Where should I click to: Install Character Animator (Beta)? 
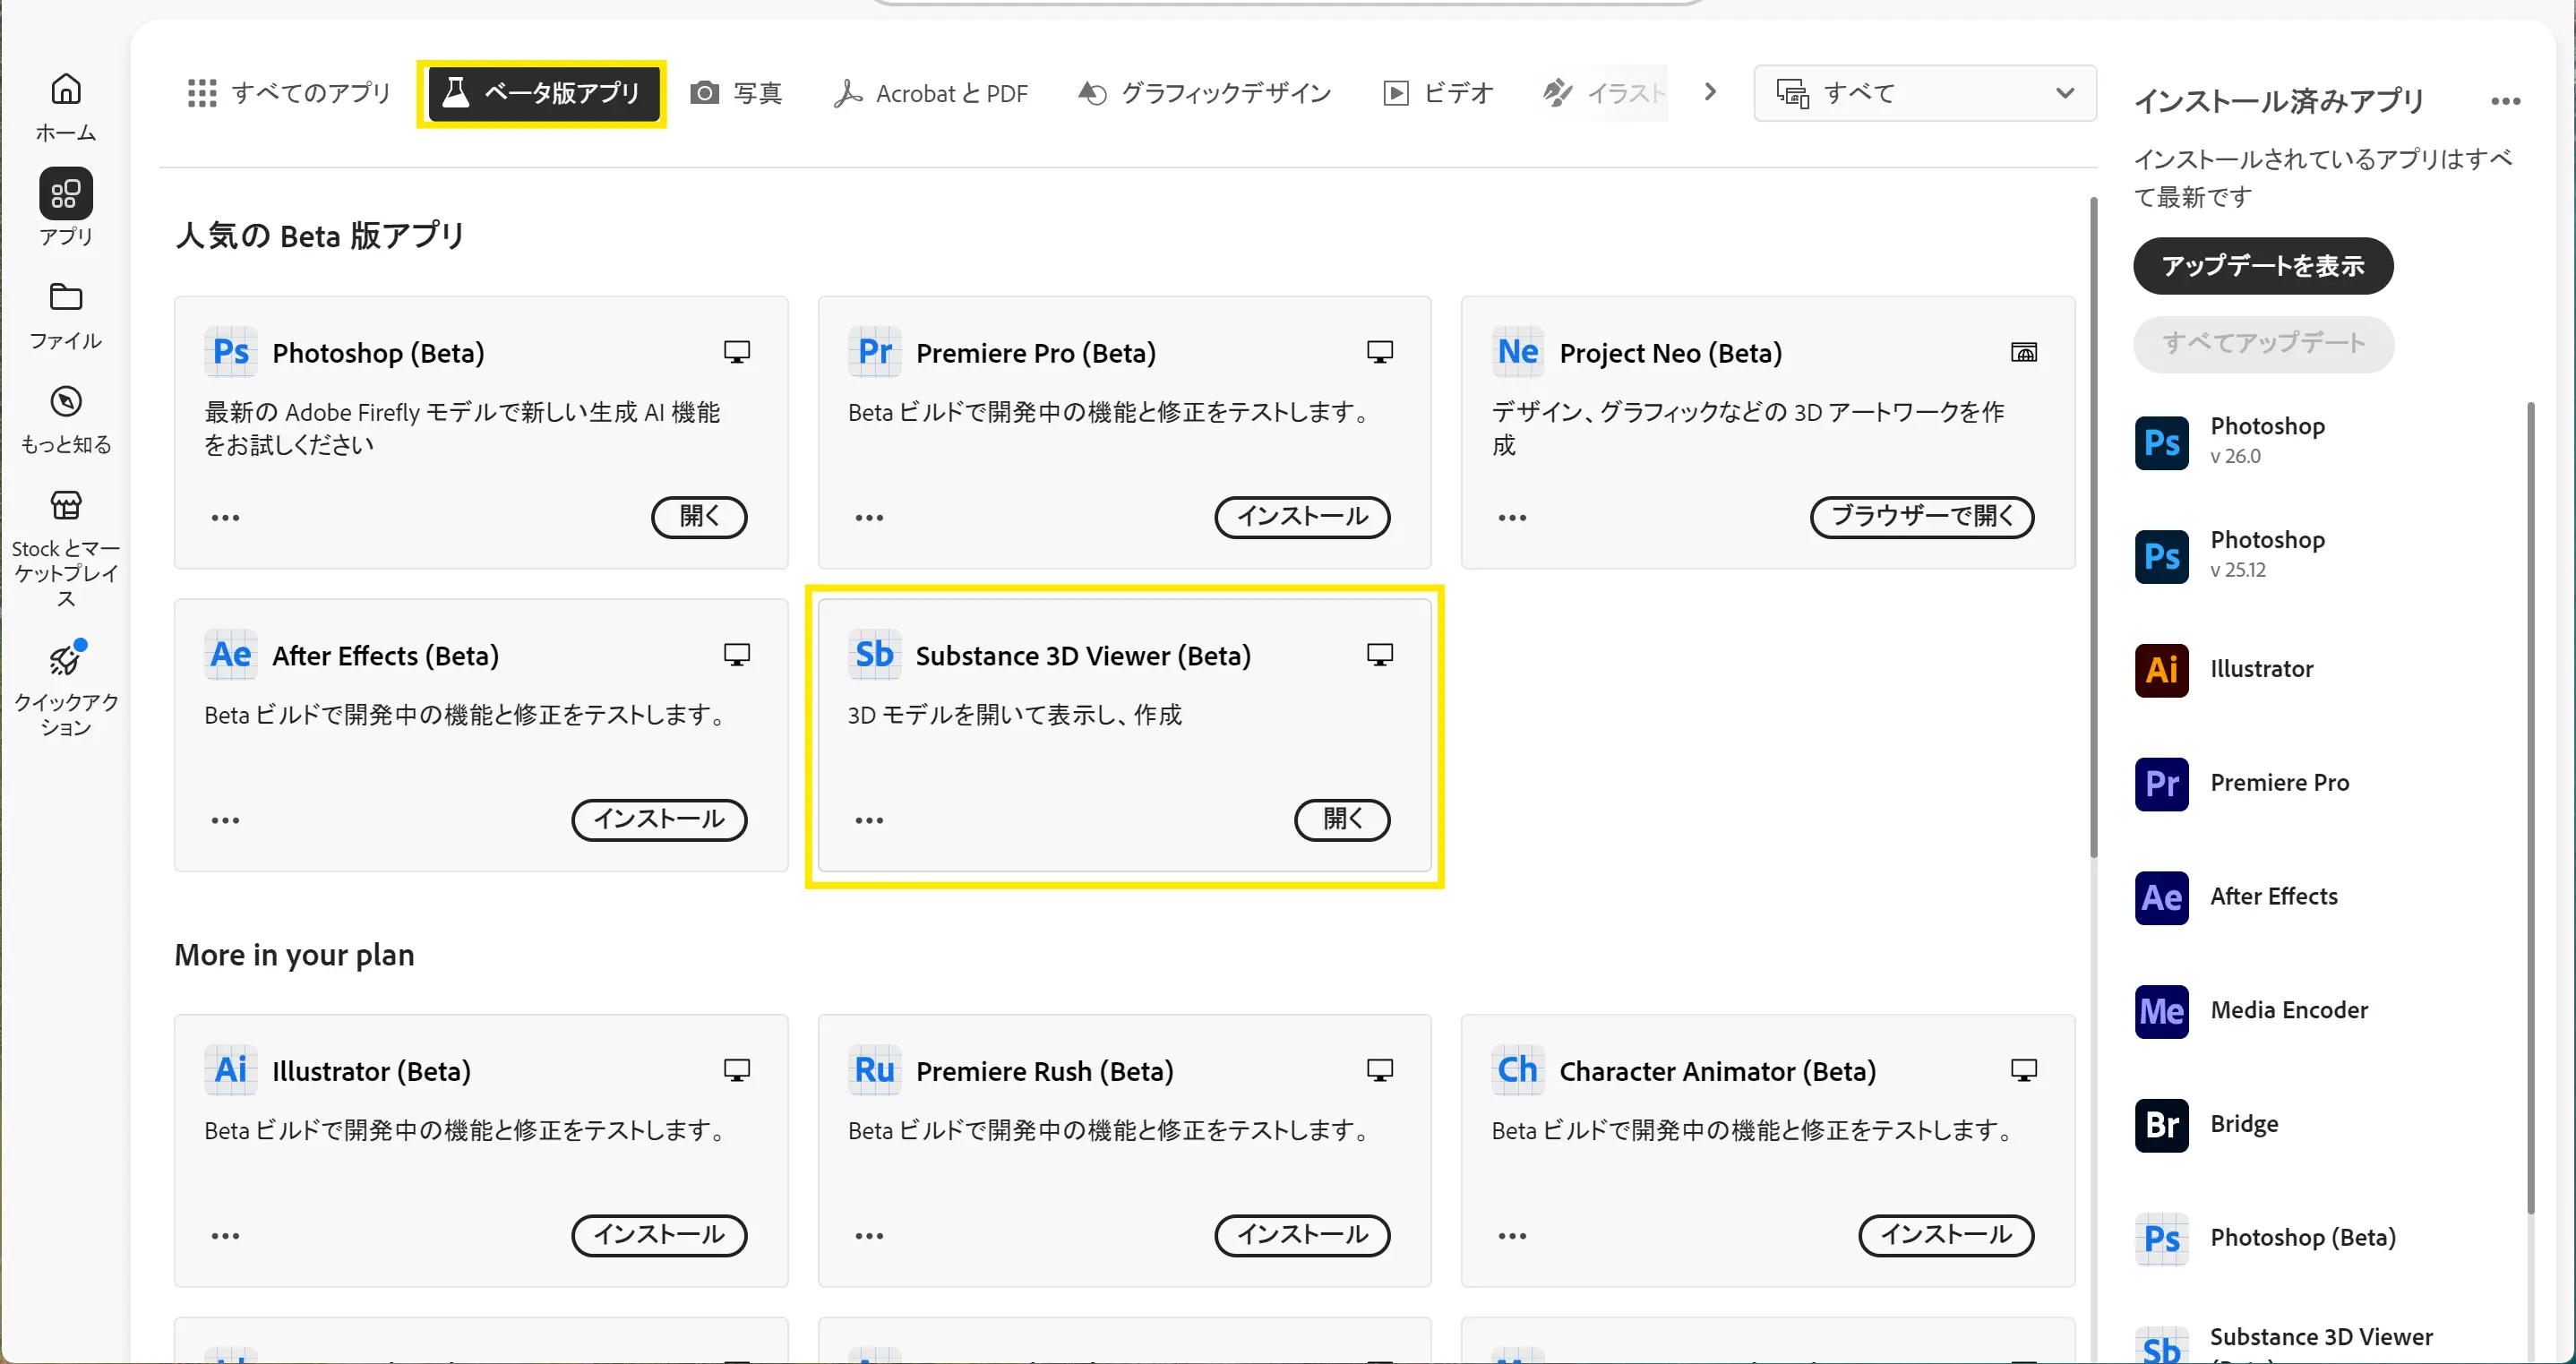[x=1946, y=1235]
